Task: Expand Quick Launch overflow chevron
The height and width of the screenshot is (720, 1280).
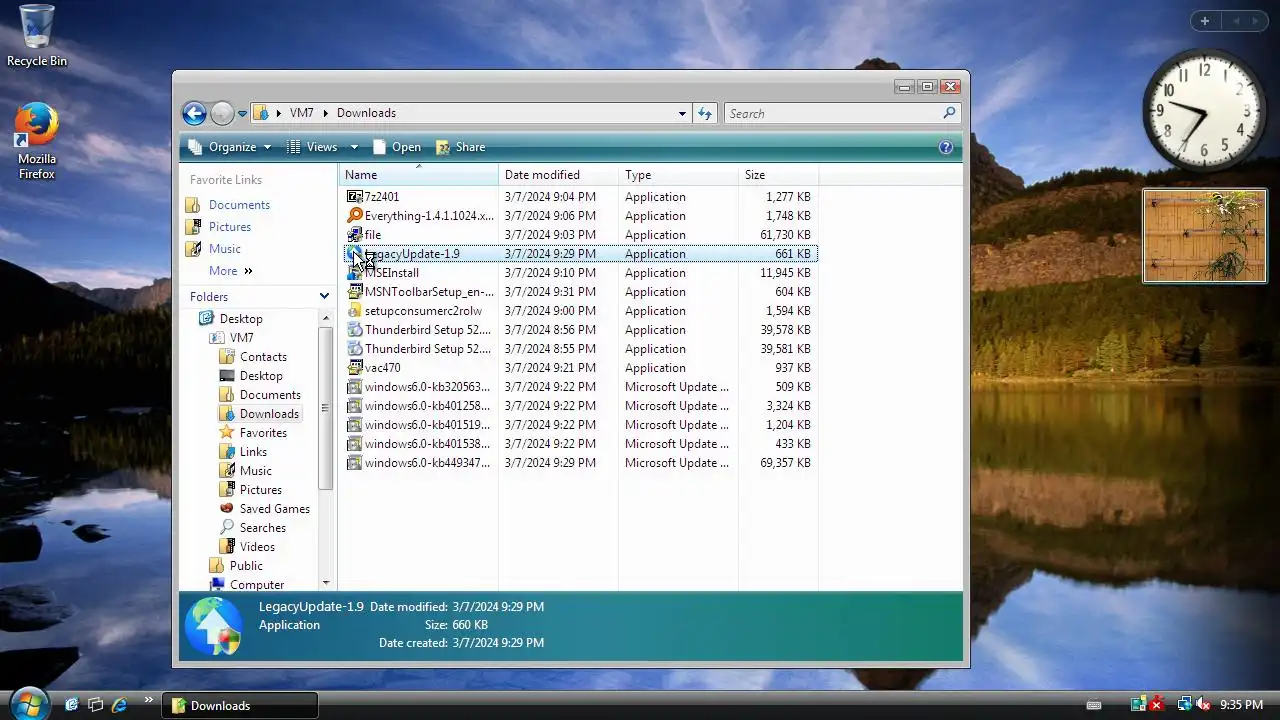Action: [x=149, y=700]
